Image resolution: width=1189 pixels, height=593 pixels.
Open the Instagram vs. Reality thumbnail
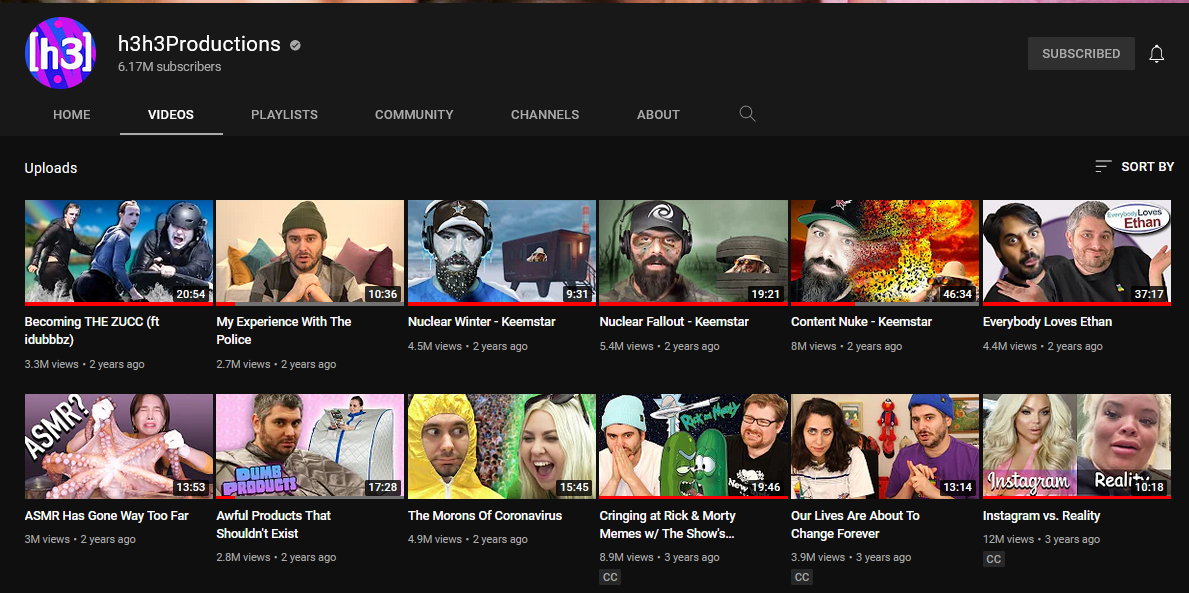(x=1077, y=446)
